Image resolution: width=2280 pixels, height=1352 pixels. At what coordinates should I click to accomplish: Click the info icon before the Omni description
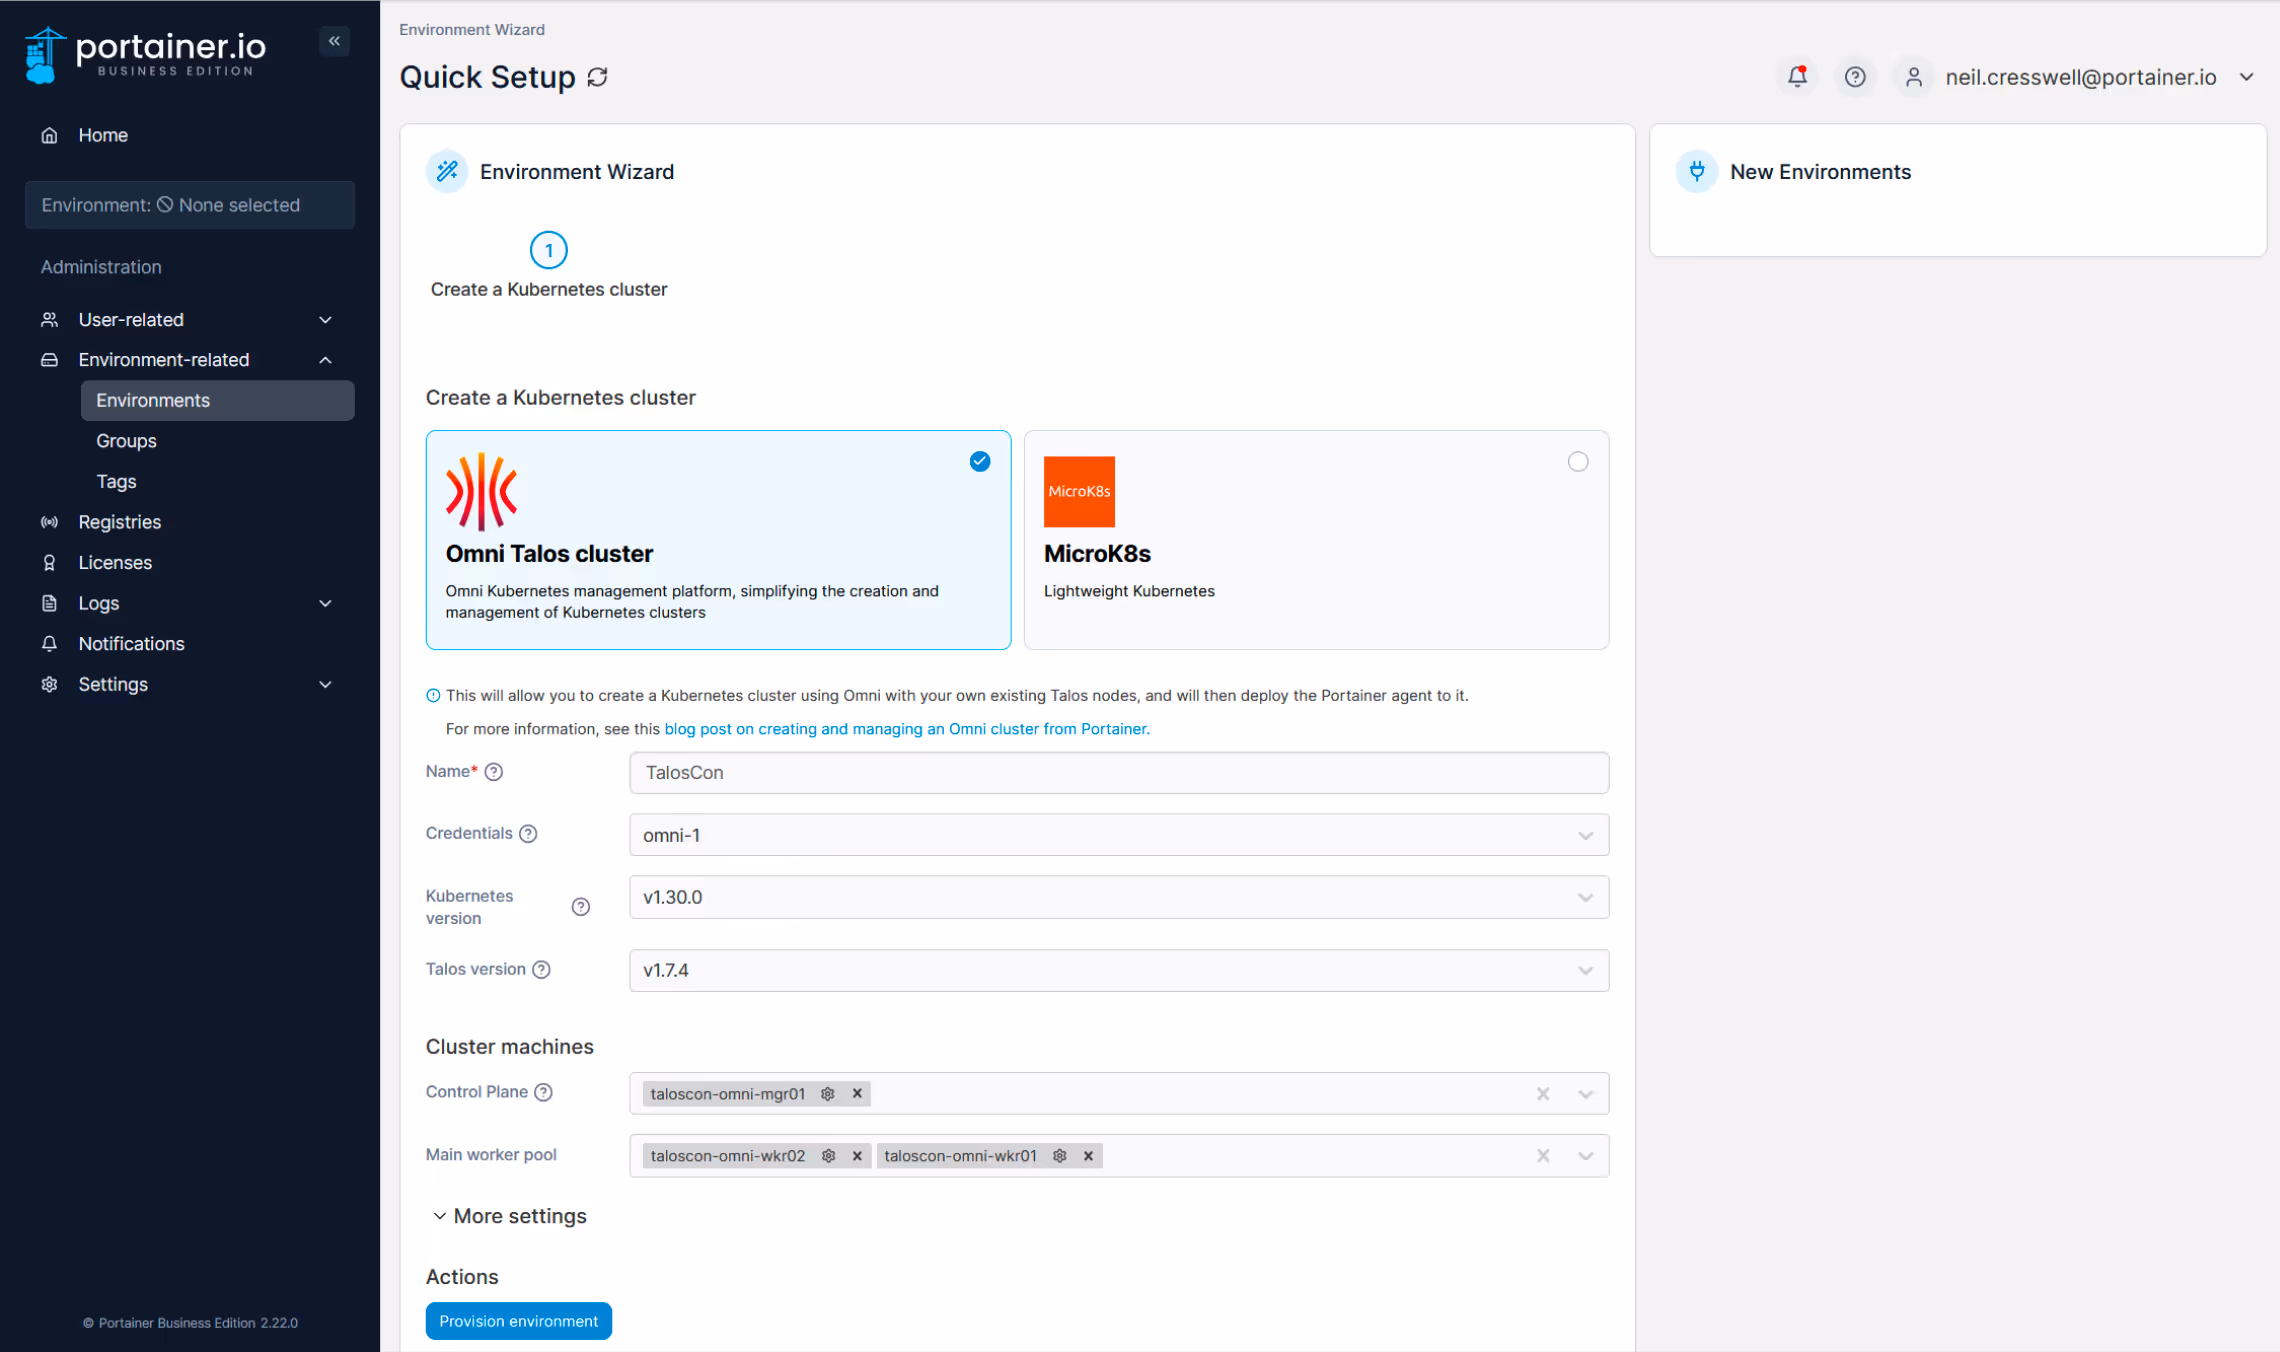tap(433, 695)
